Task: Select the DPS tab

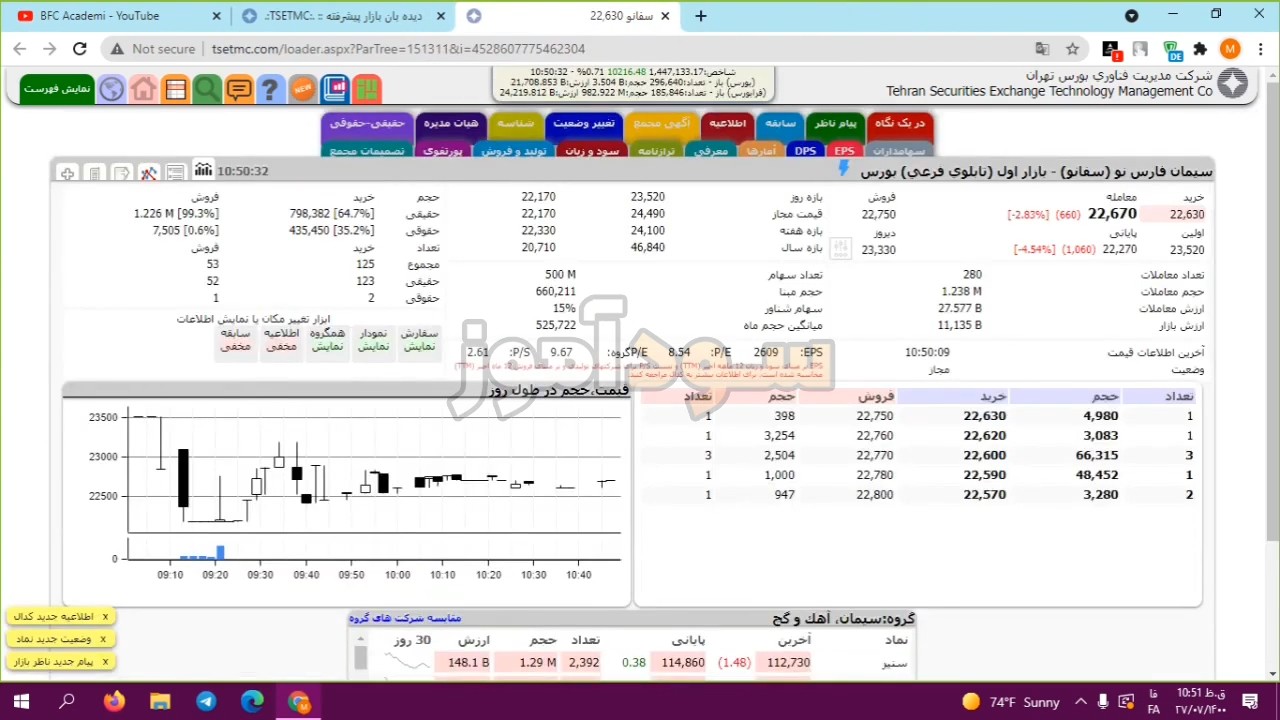Action: pos(805,151)
